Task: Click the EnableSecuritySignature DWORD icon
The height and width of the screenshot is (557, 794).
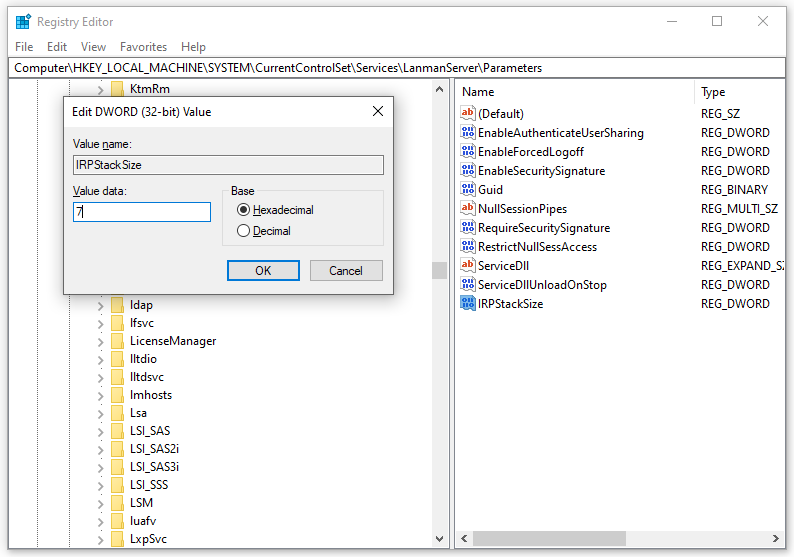Action: pyautogui.click(x=467, y=171)
